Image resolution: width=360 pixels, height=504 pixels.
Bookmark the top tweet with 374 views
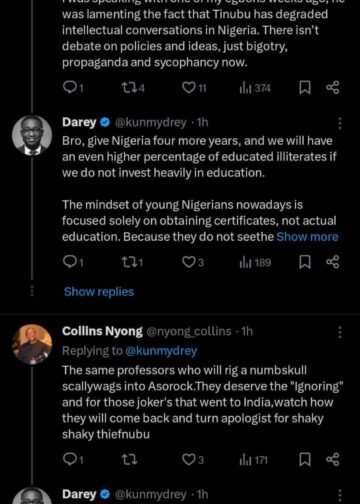tap(304, 87)
